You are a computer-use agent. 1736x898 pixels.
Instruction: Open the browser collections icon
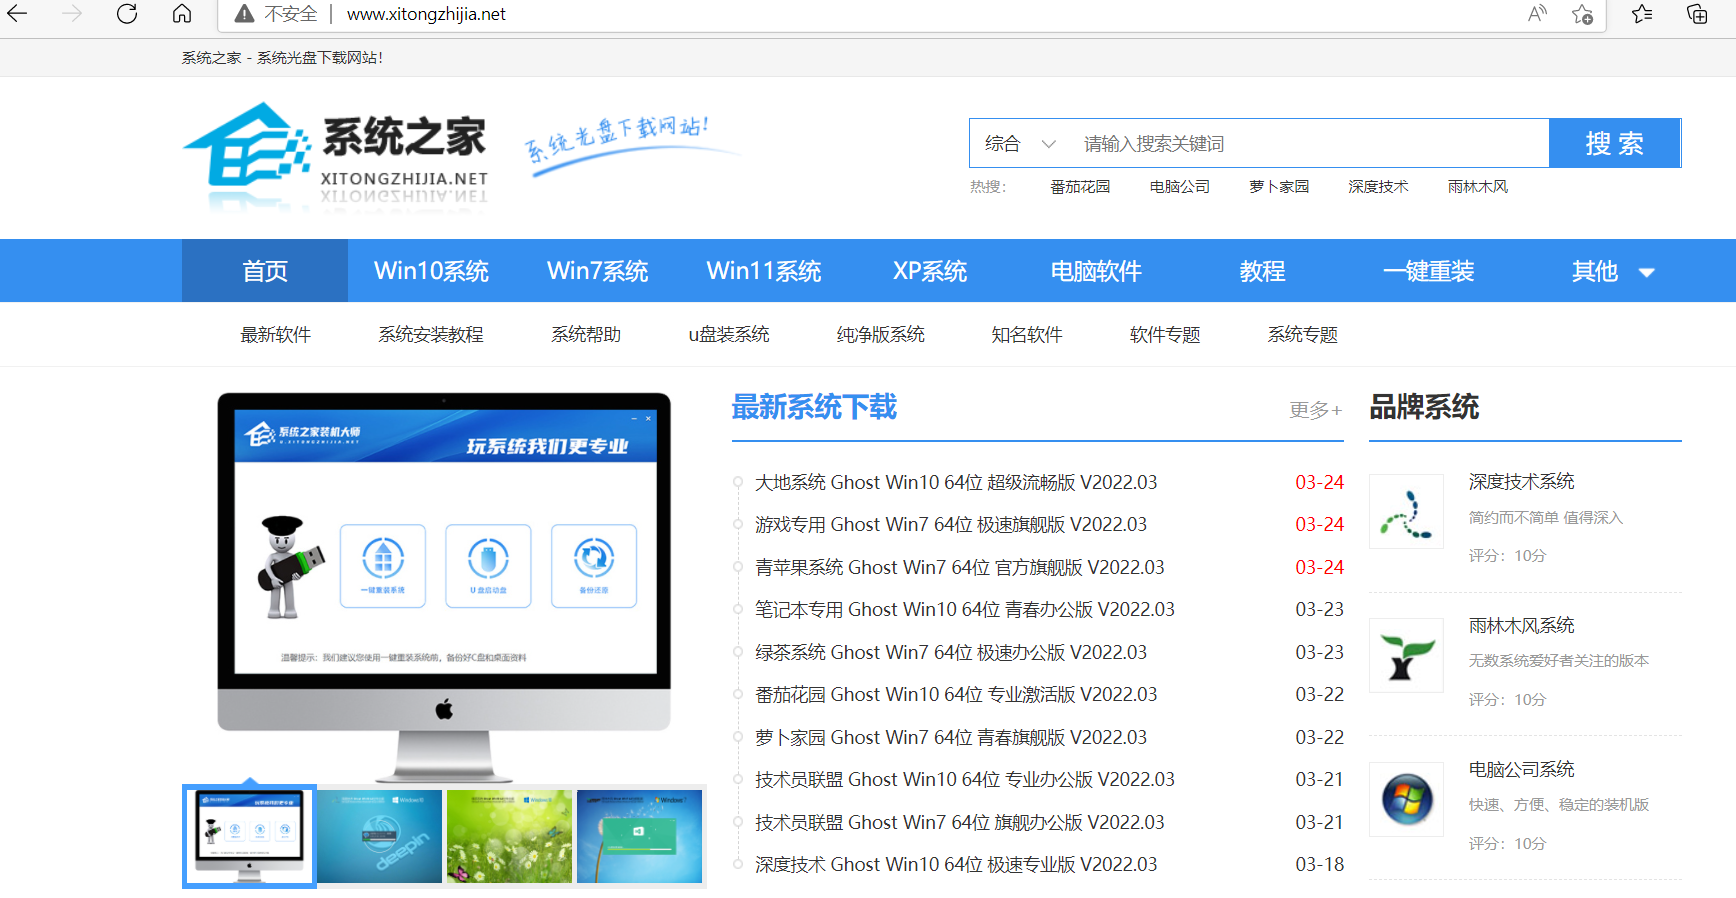1697,14
